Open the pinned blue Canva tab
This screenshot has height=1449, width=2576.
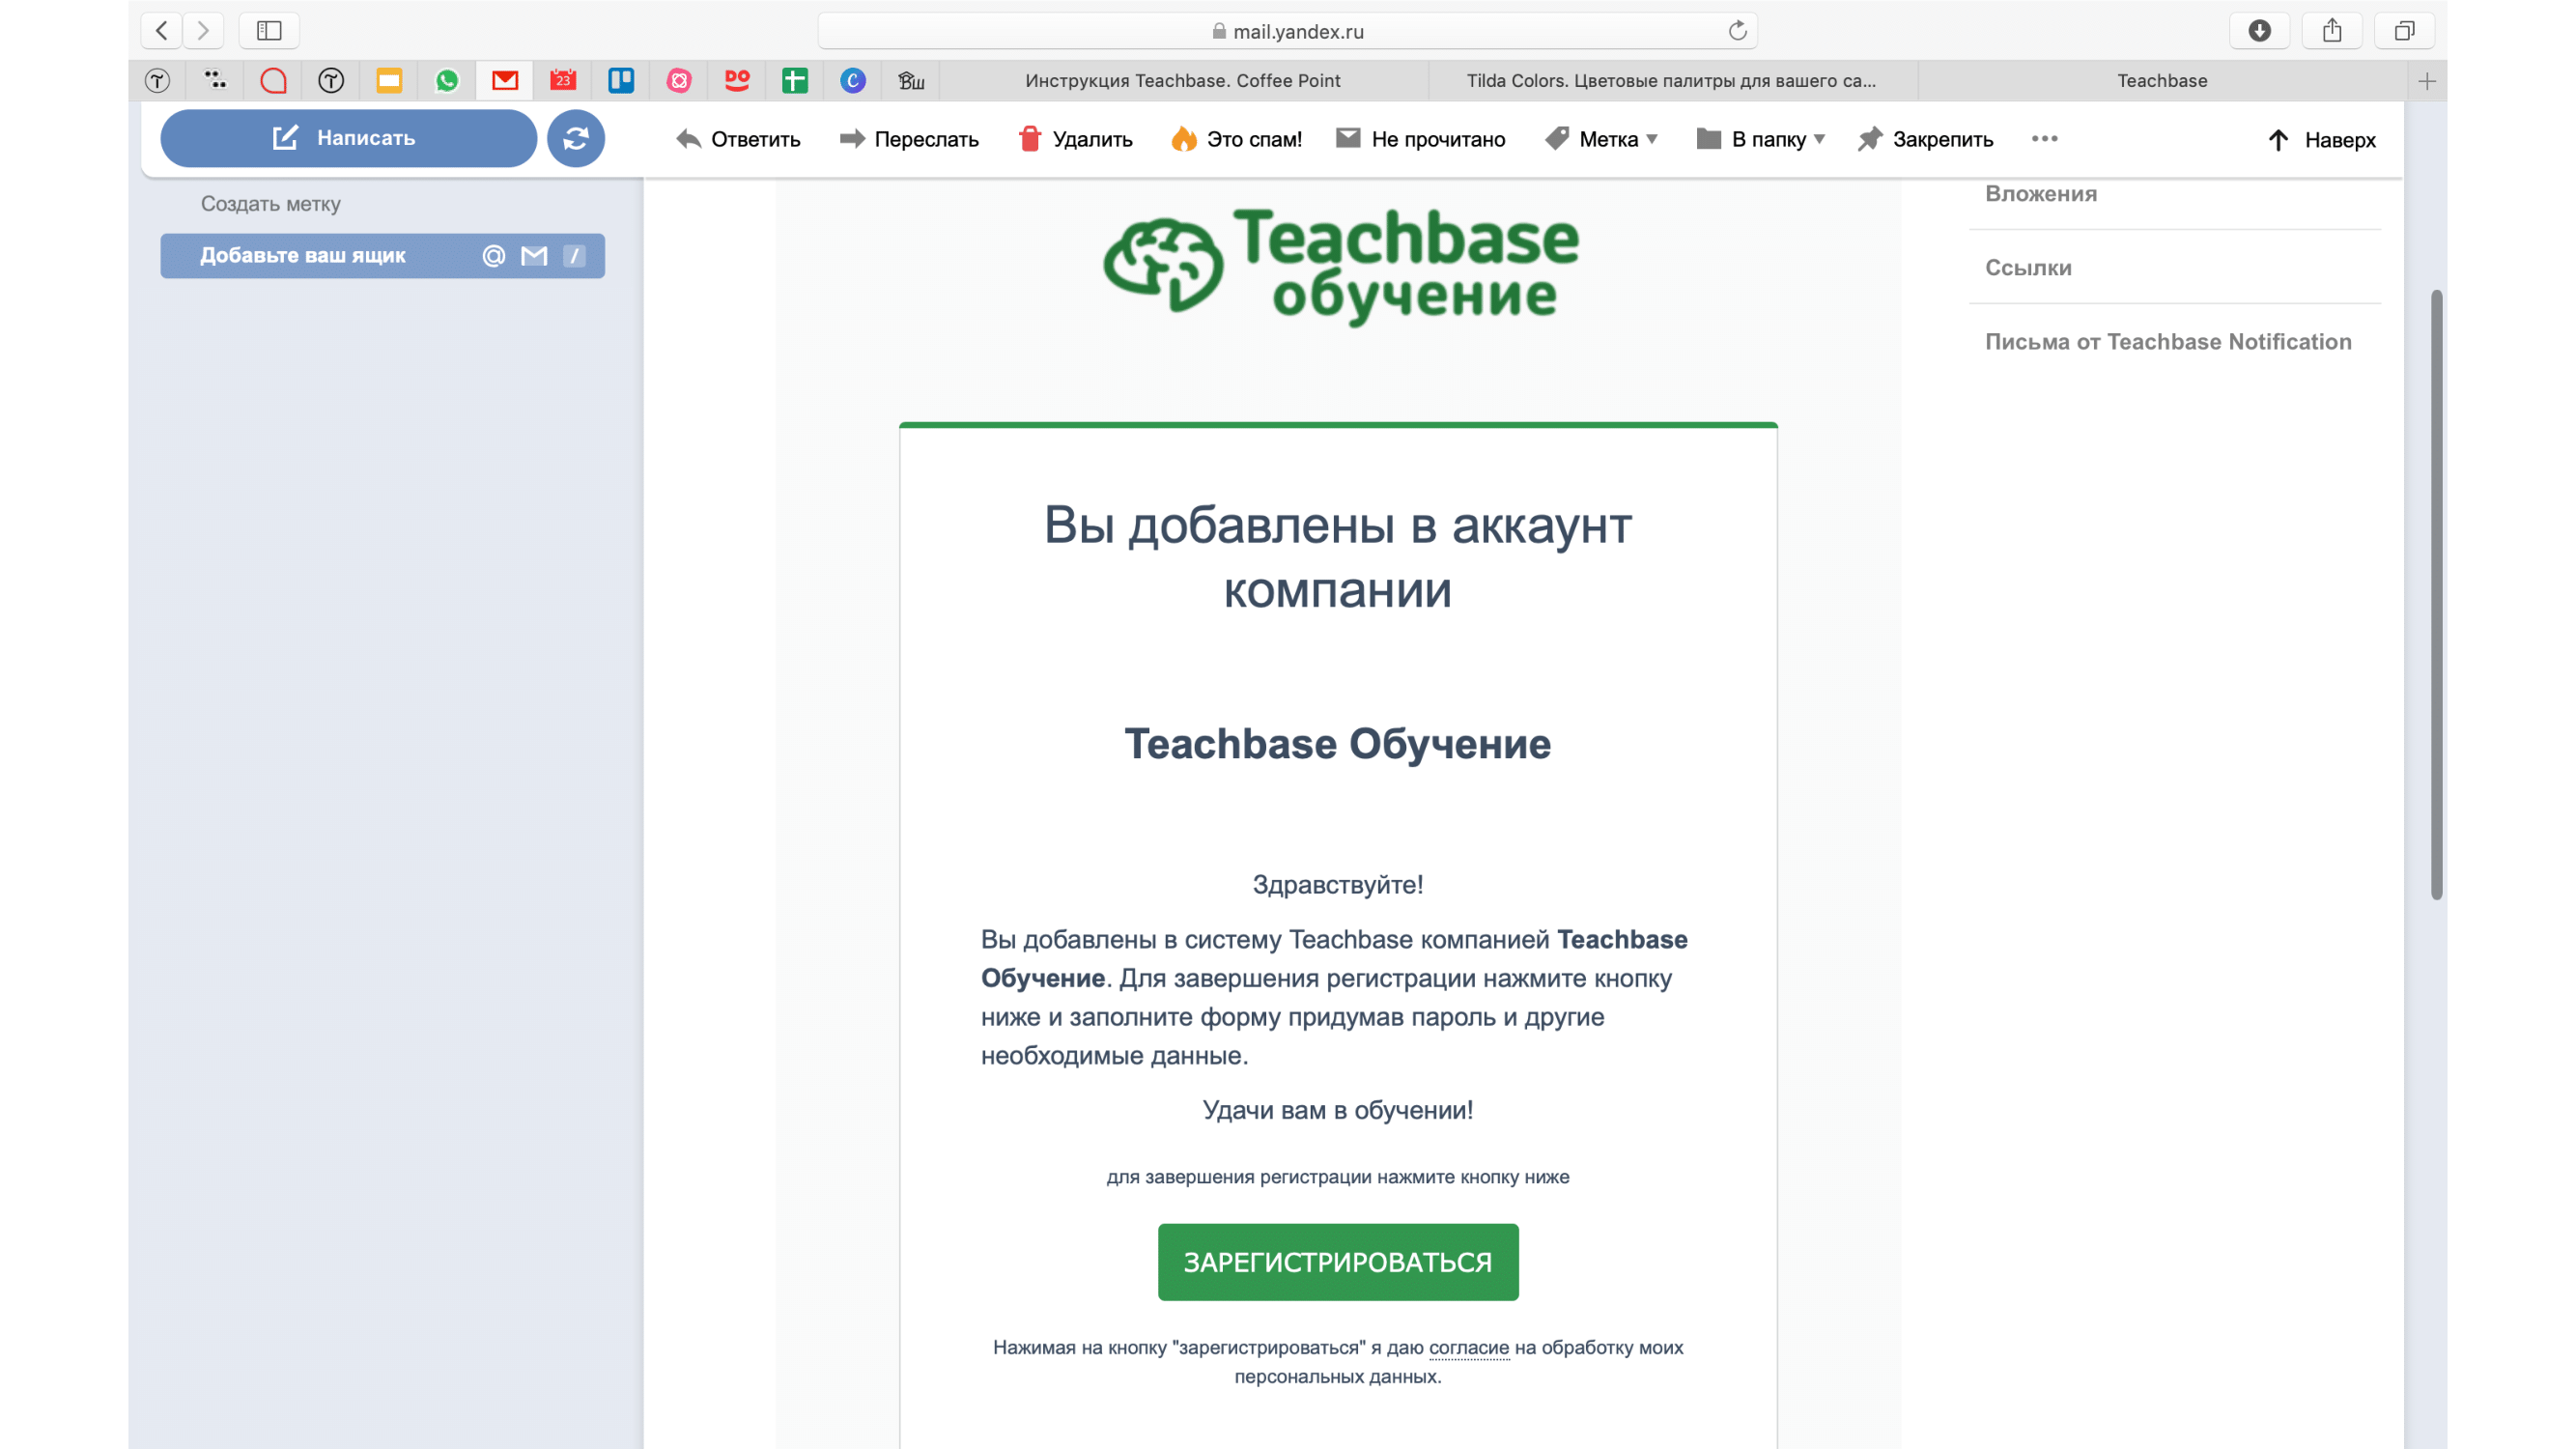(x=853, y=81)
